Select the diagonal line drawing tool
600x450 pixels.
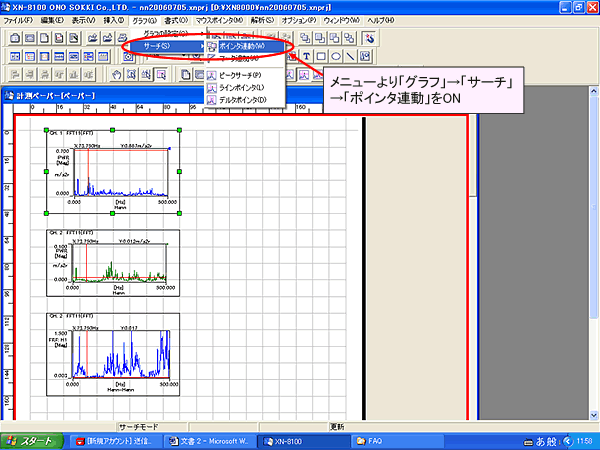tap(349, 55)
